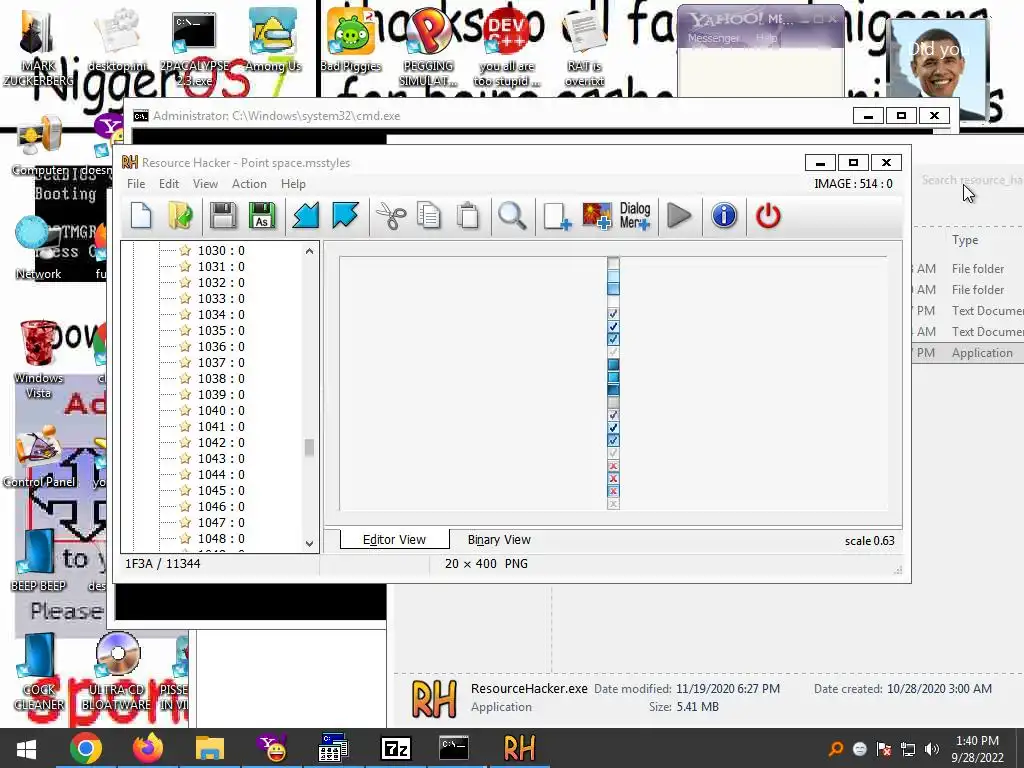Open the Help menu
Viewport: 1024px width, 768px height.
pos(293,184)
